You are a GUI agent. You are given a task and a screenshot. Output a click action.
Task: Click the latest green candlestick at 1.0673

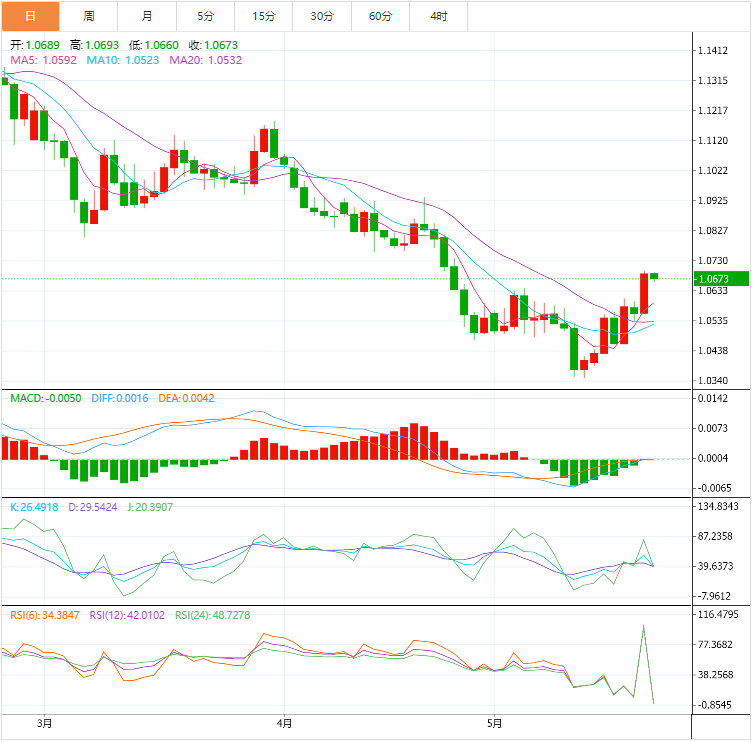[654, 276]
